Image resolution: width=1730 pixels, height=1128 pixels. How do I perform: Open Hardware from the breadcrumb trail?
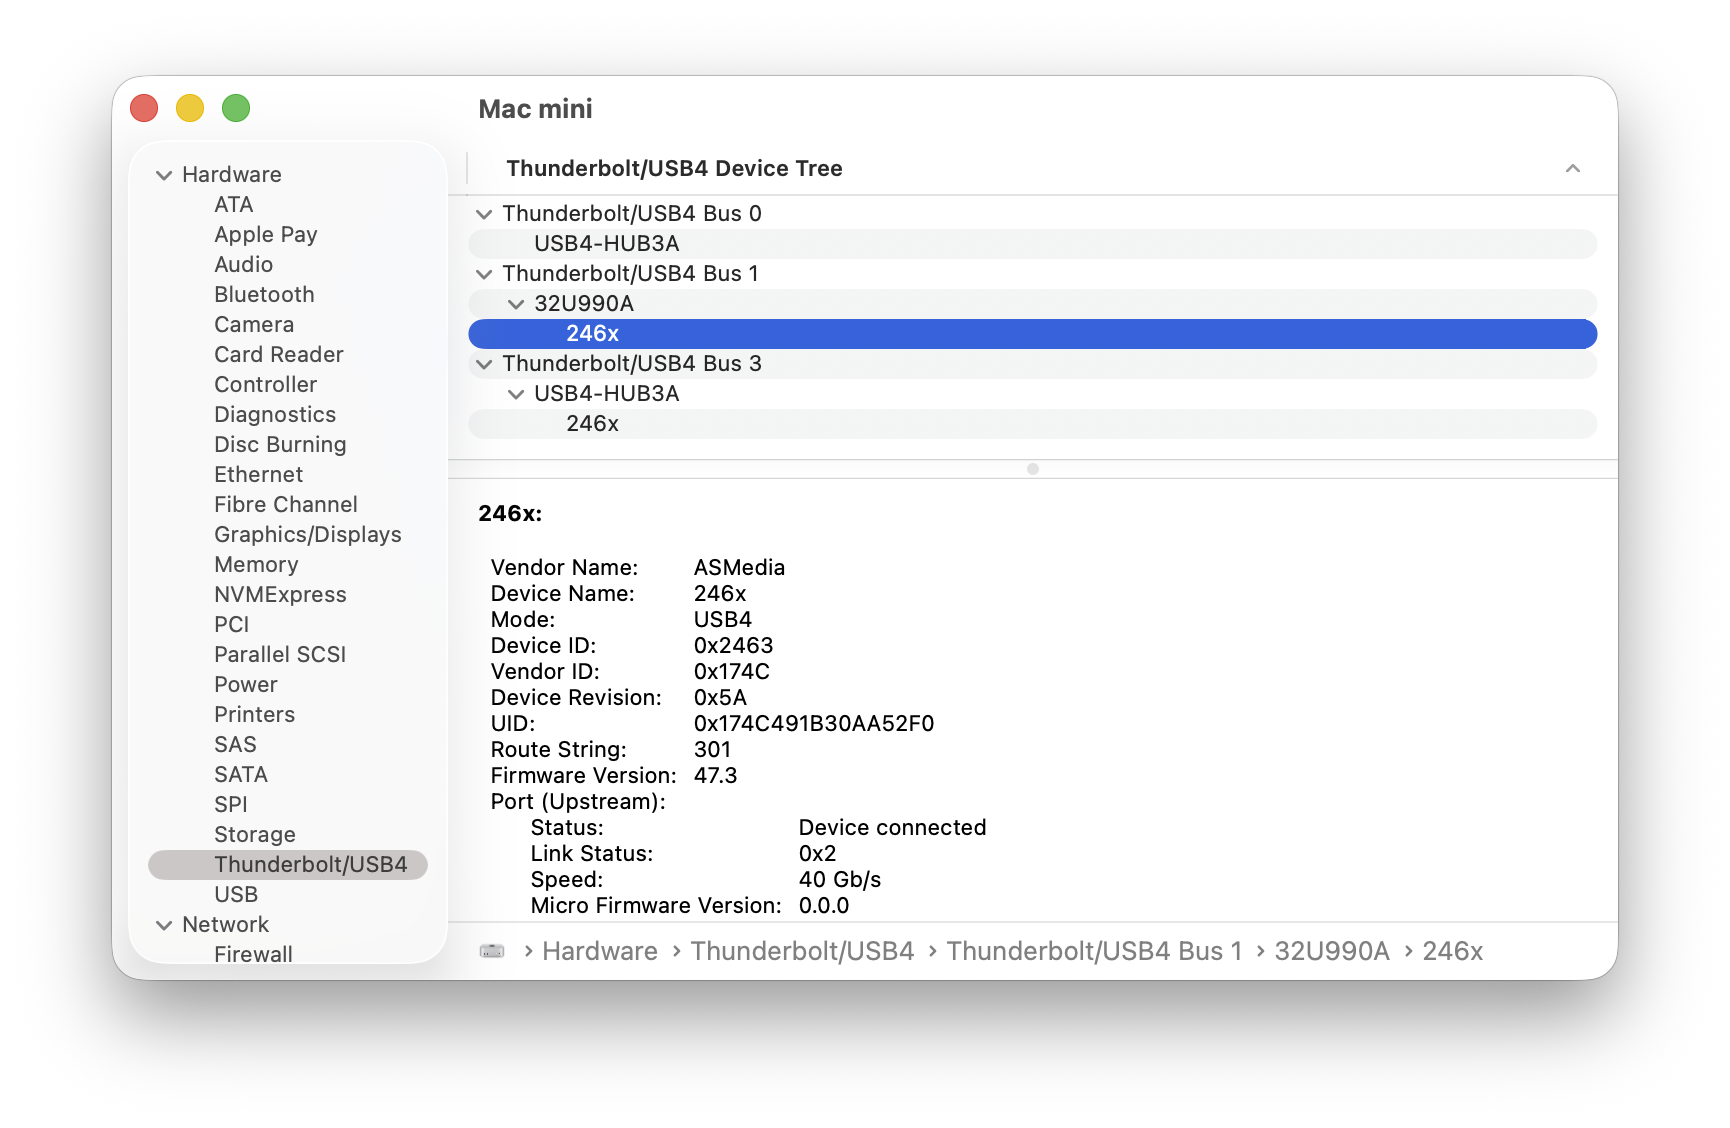[598, 951]
